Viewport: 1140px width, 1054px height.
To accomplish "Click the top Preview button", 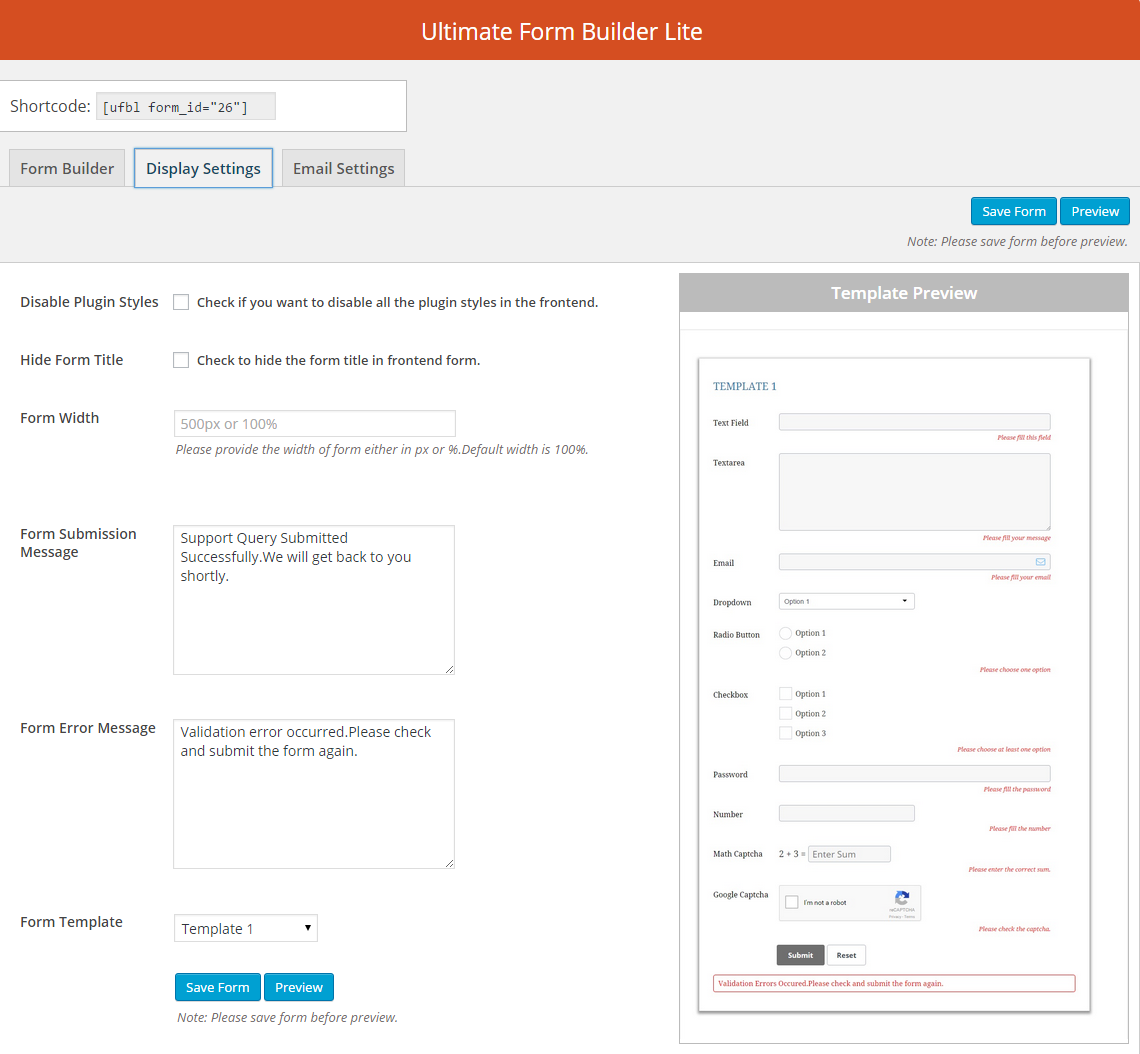I will tap(1095, 212).
